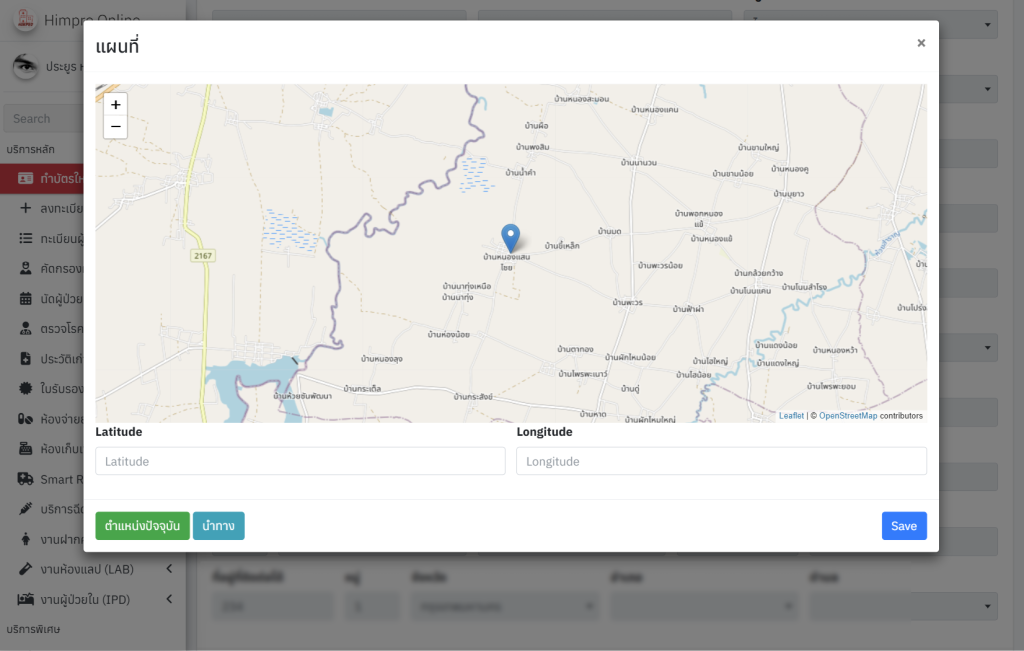Click the บ้านหนองหว้า village label
The height and width of the screenshot is (651, 1024).
(835, 350)
